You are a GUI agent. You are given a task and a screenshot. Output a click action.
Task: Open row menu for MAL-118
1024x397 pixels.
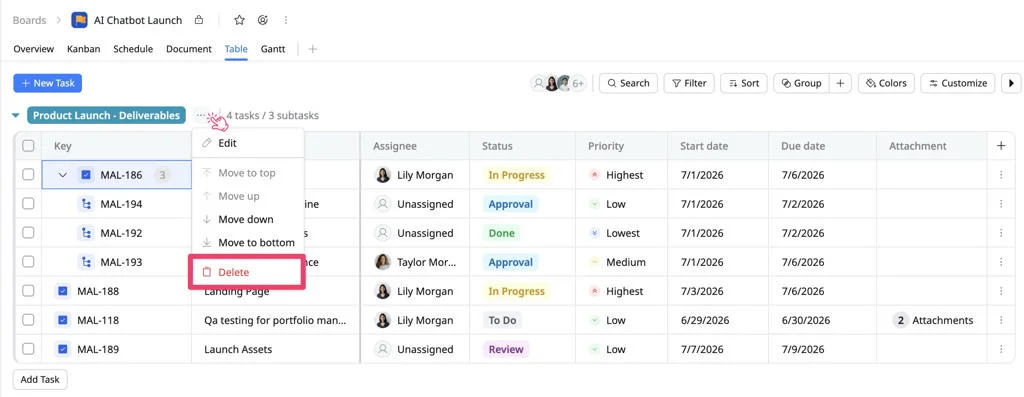1001,320
